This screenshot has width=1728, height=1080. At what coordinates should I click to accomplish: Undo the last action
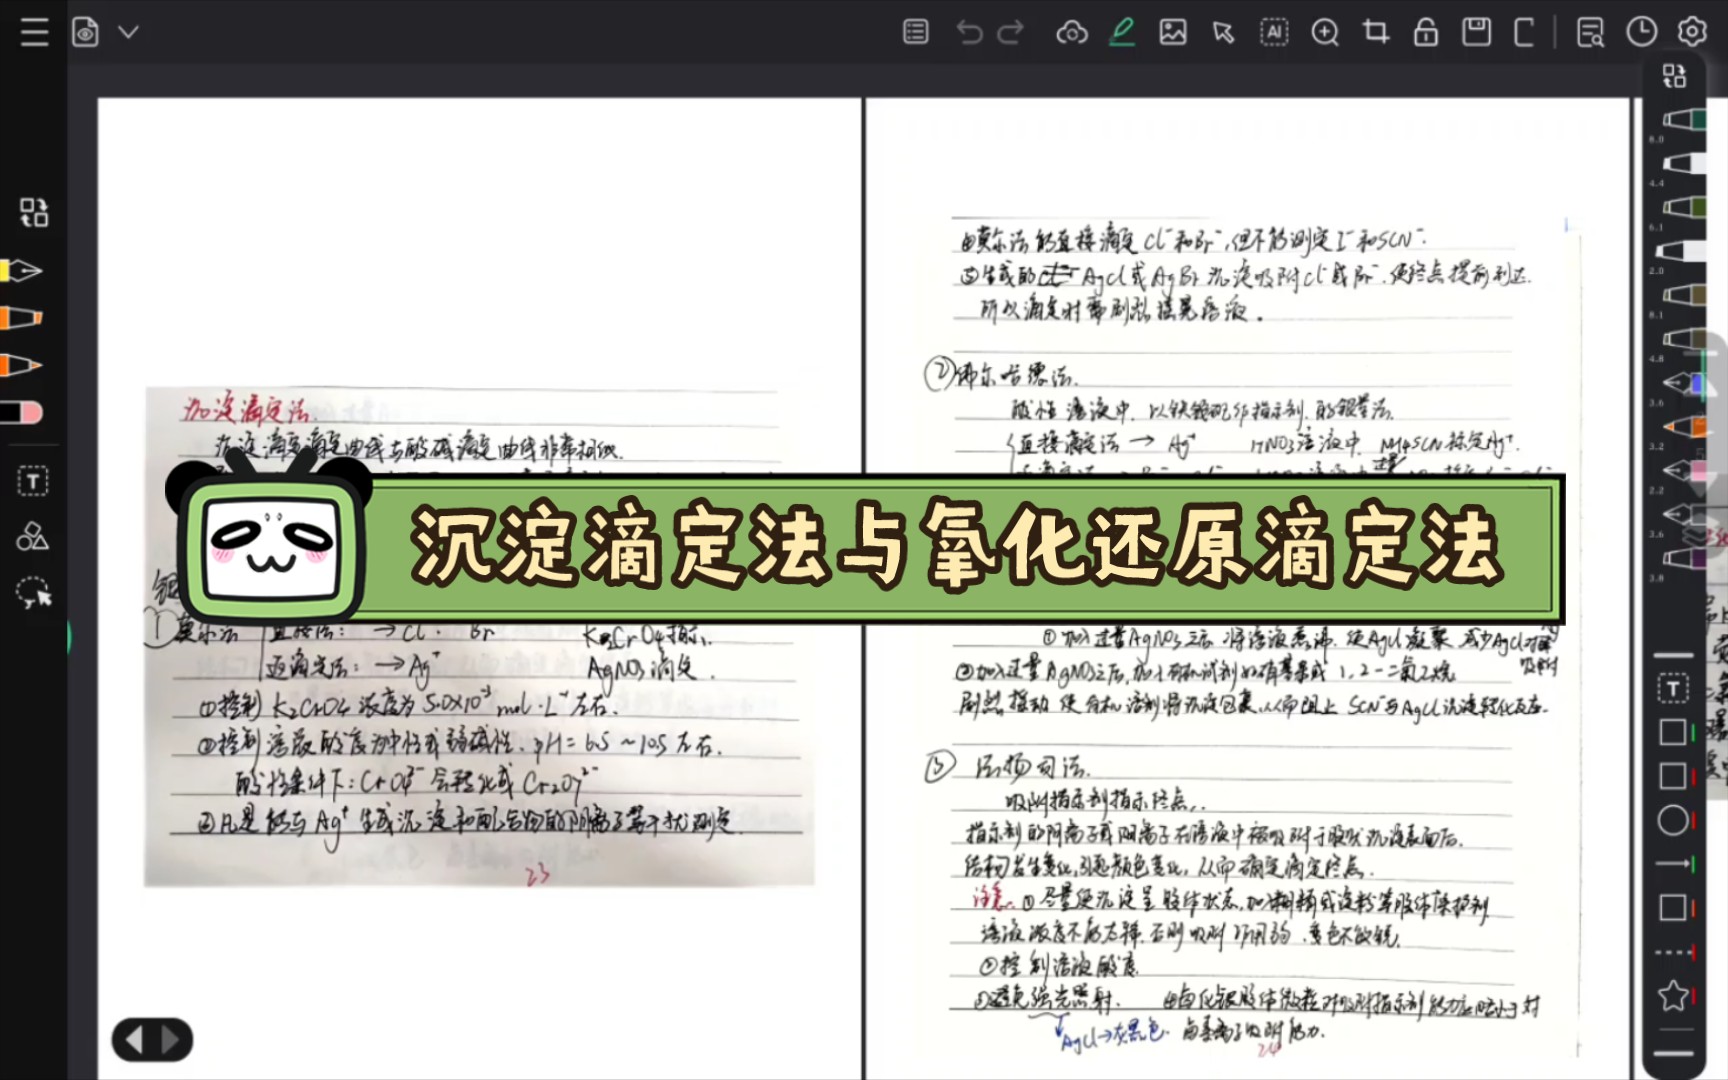click(x=969, y=32)
